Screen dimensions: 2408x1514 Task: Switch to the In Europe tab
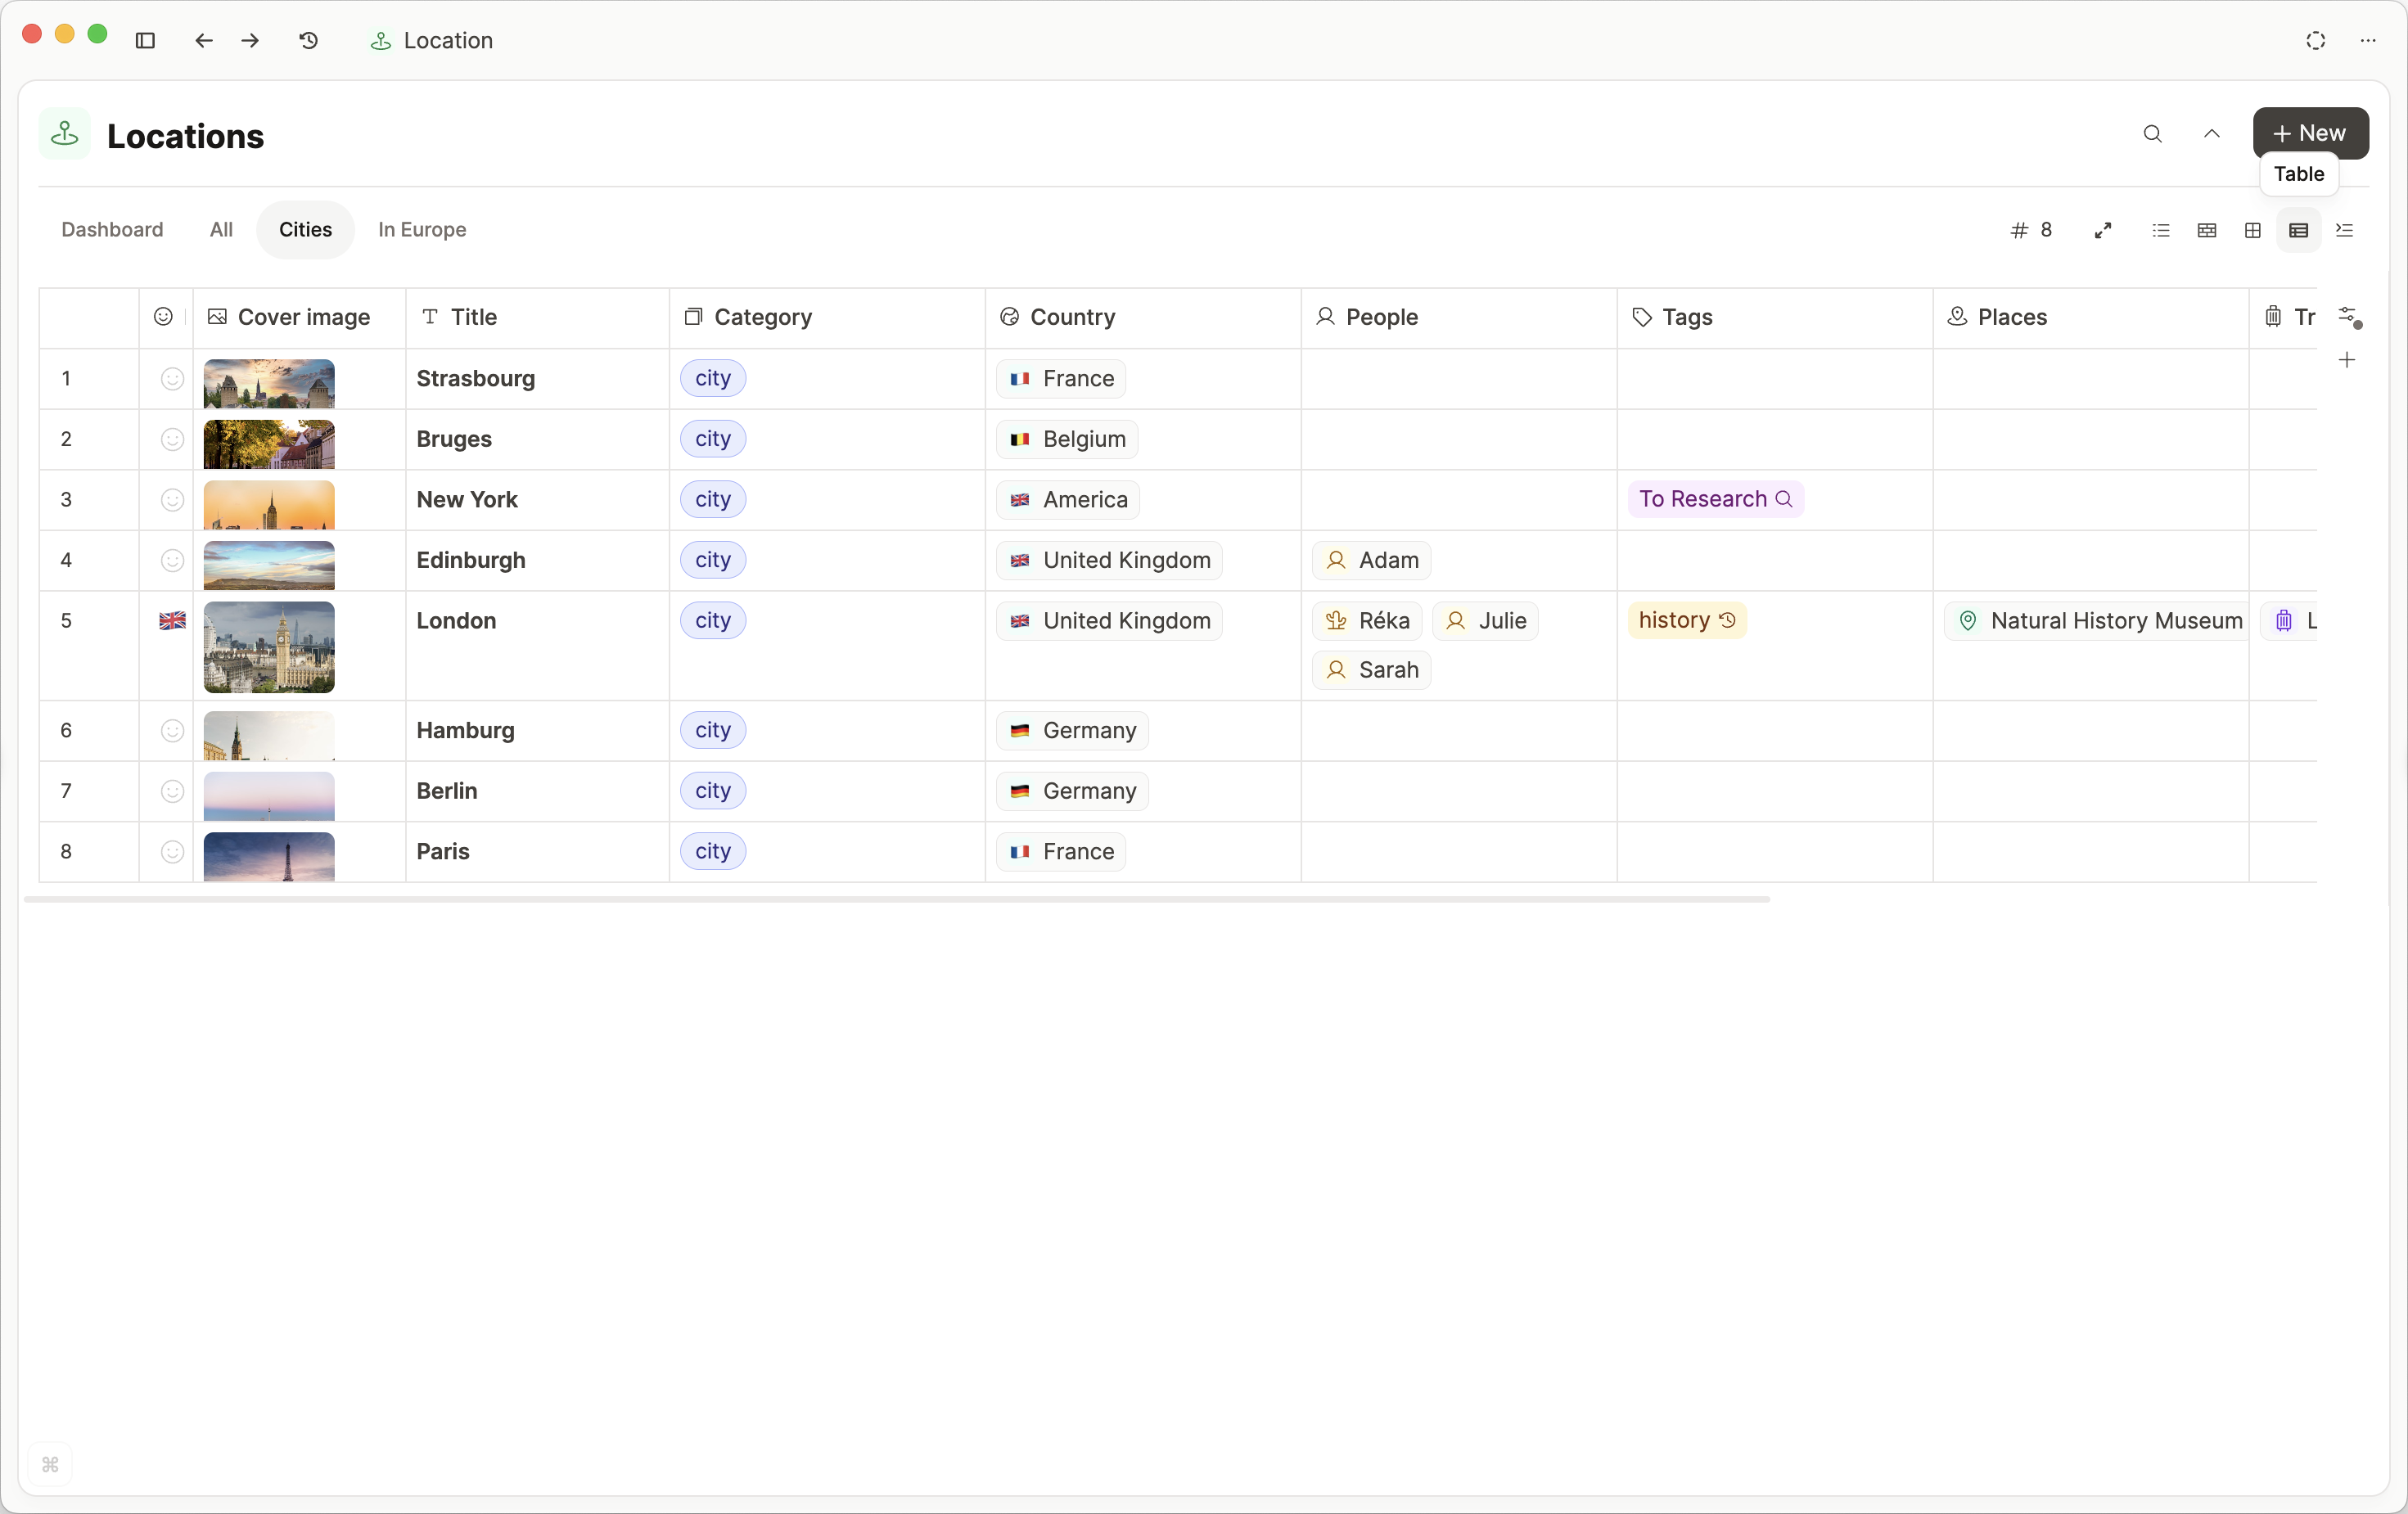tap(421, 230)
